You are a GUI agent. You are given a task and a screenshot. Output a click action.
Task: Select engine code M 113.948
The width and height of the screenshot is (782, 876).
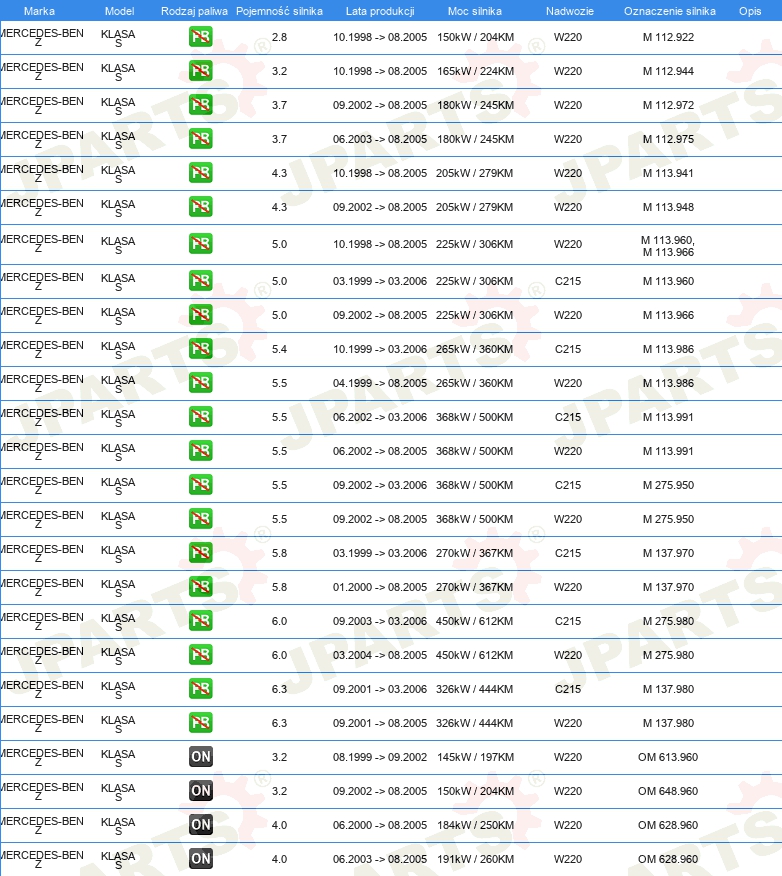click(x=668, y=207)
